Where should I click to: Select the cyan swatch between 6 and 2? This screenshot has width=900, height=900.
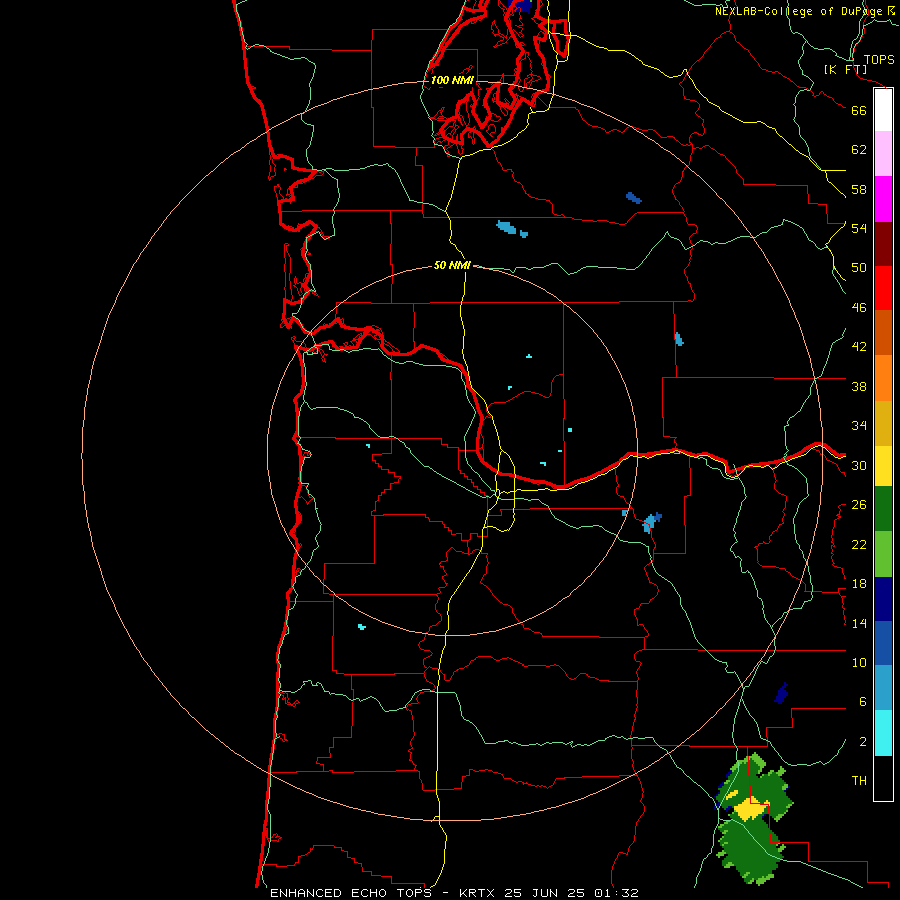[883, 733]
